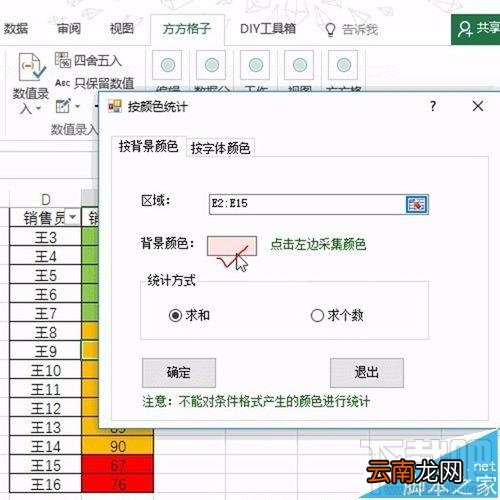Switch to the 方方格子 ribbon tab
Image resolution: width=500 pixels, height=500 pixels.
click(187, 29)
